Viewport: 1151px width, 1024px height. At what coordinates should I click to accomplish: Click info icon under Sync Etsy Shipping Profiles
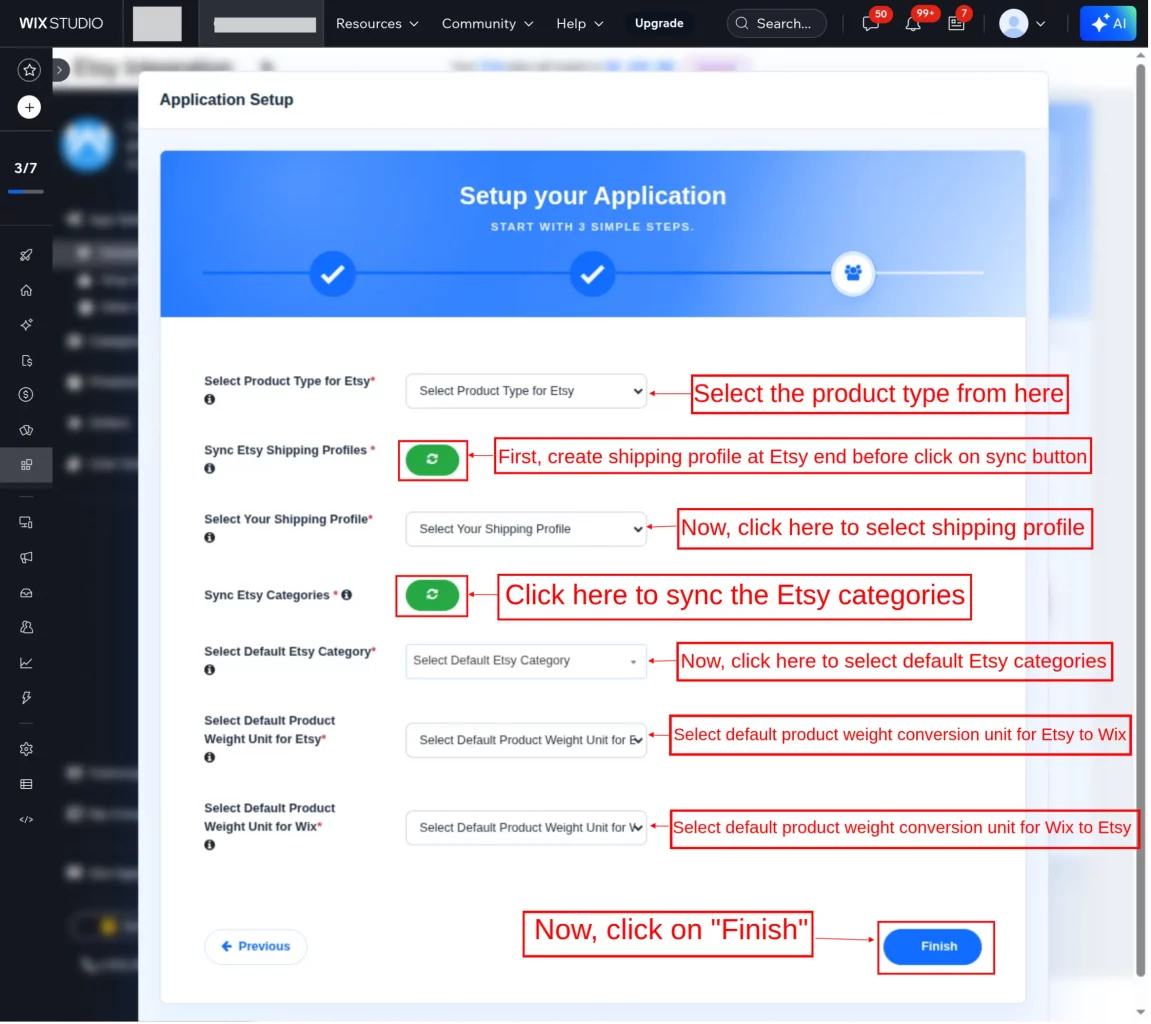[x=210, y=468]
